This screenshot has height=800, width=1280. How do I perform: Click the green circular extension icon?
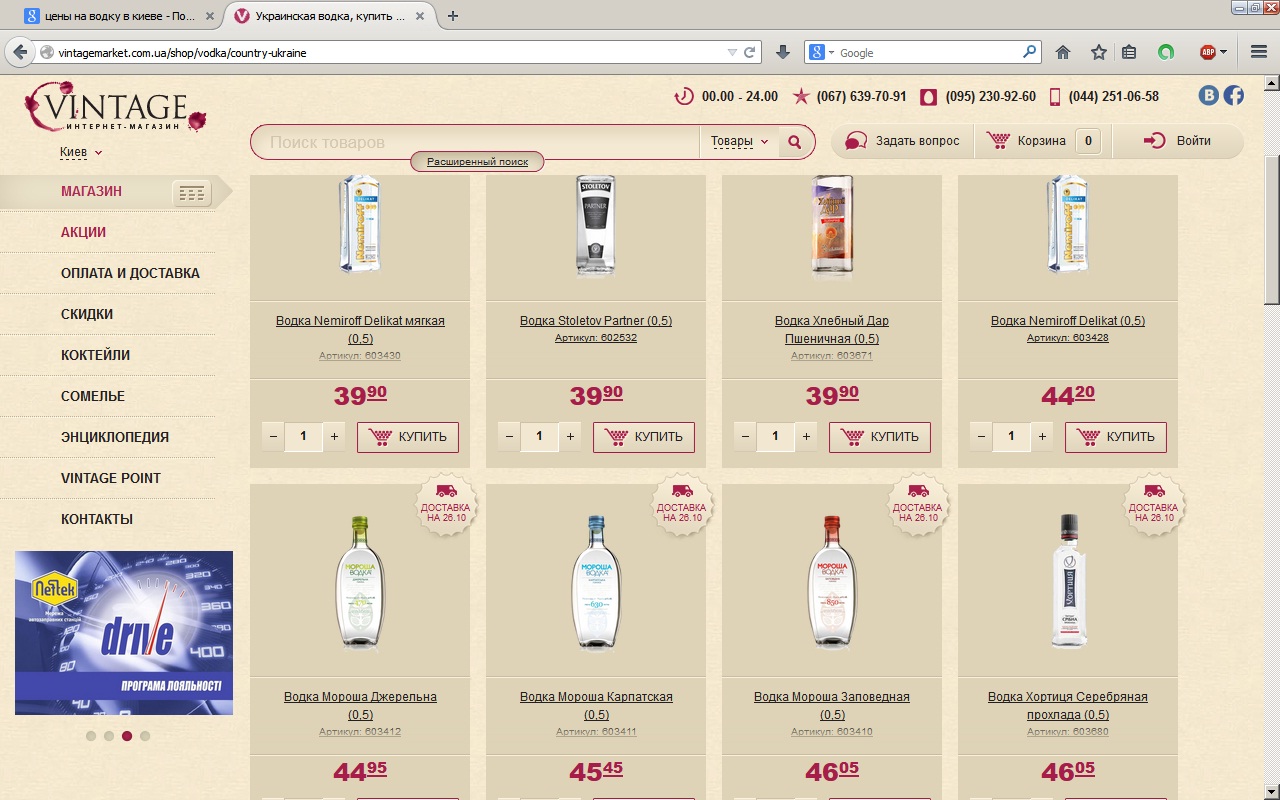[1166, 52]
